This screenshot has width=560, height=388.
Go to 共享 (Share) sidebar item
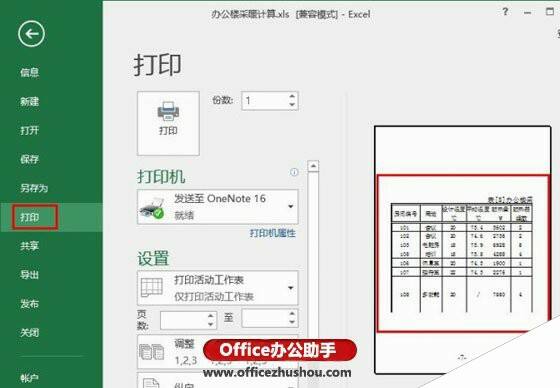29,246
